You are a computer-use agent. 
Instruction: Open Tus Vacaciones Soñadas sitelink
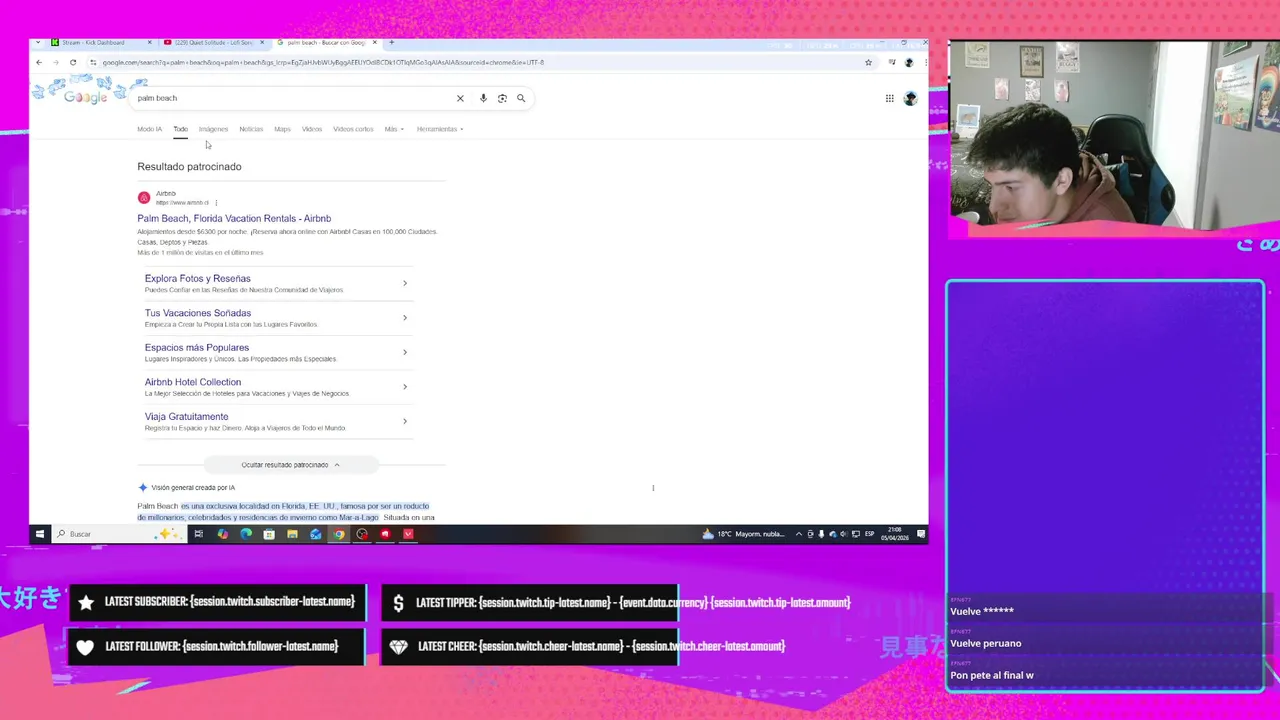(197, 313)
